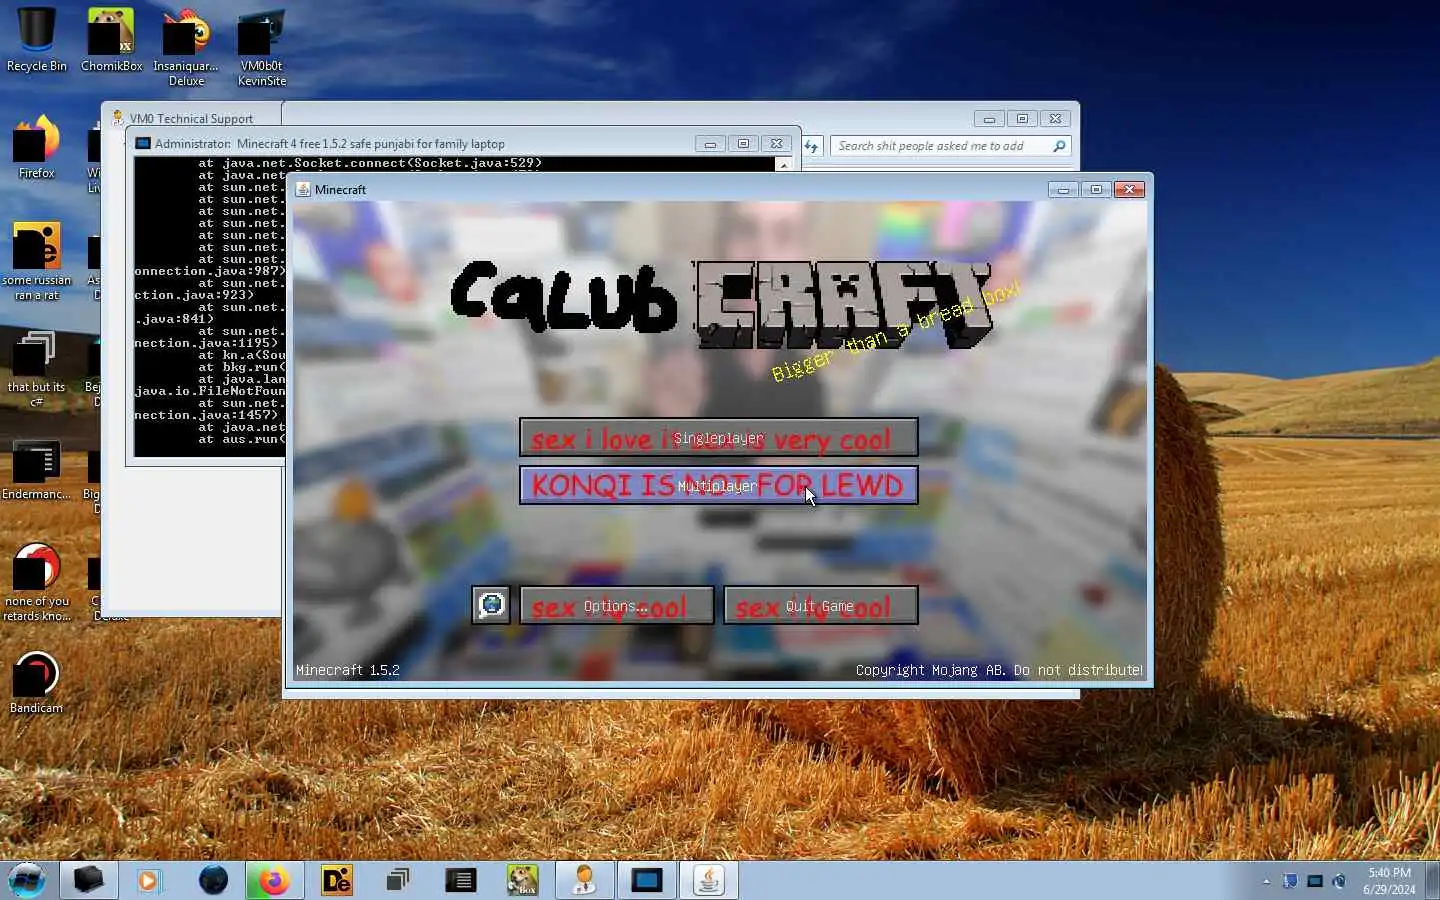Click the search magnifier icon in the support window

point(1059,146)
